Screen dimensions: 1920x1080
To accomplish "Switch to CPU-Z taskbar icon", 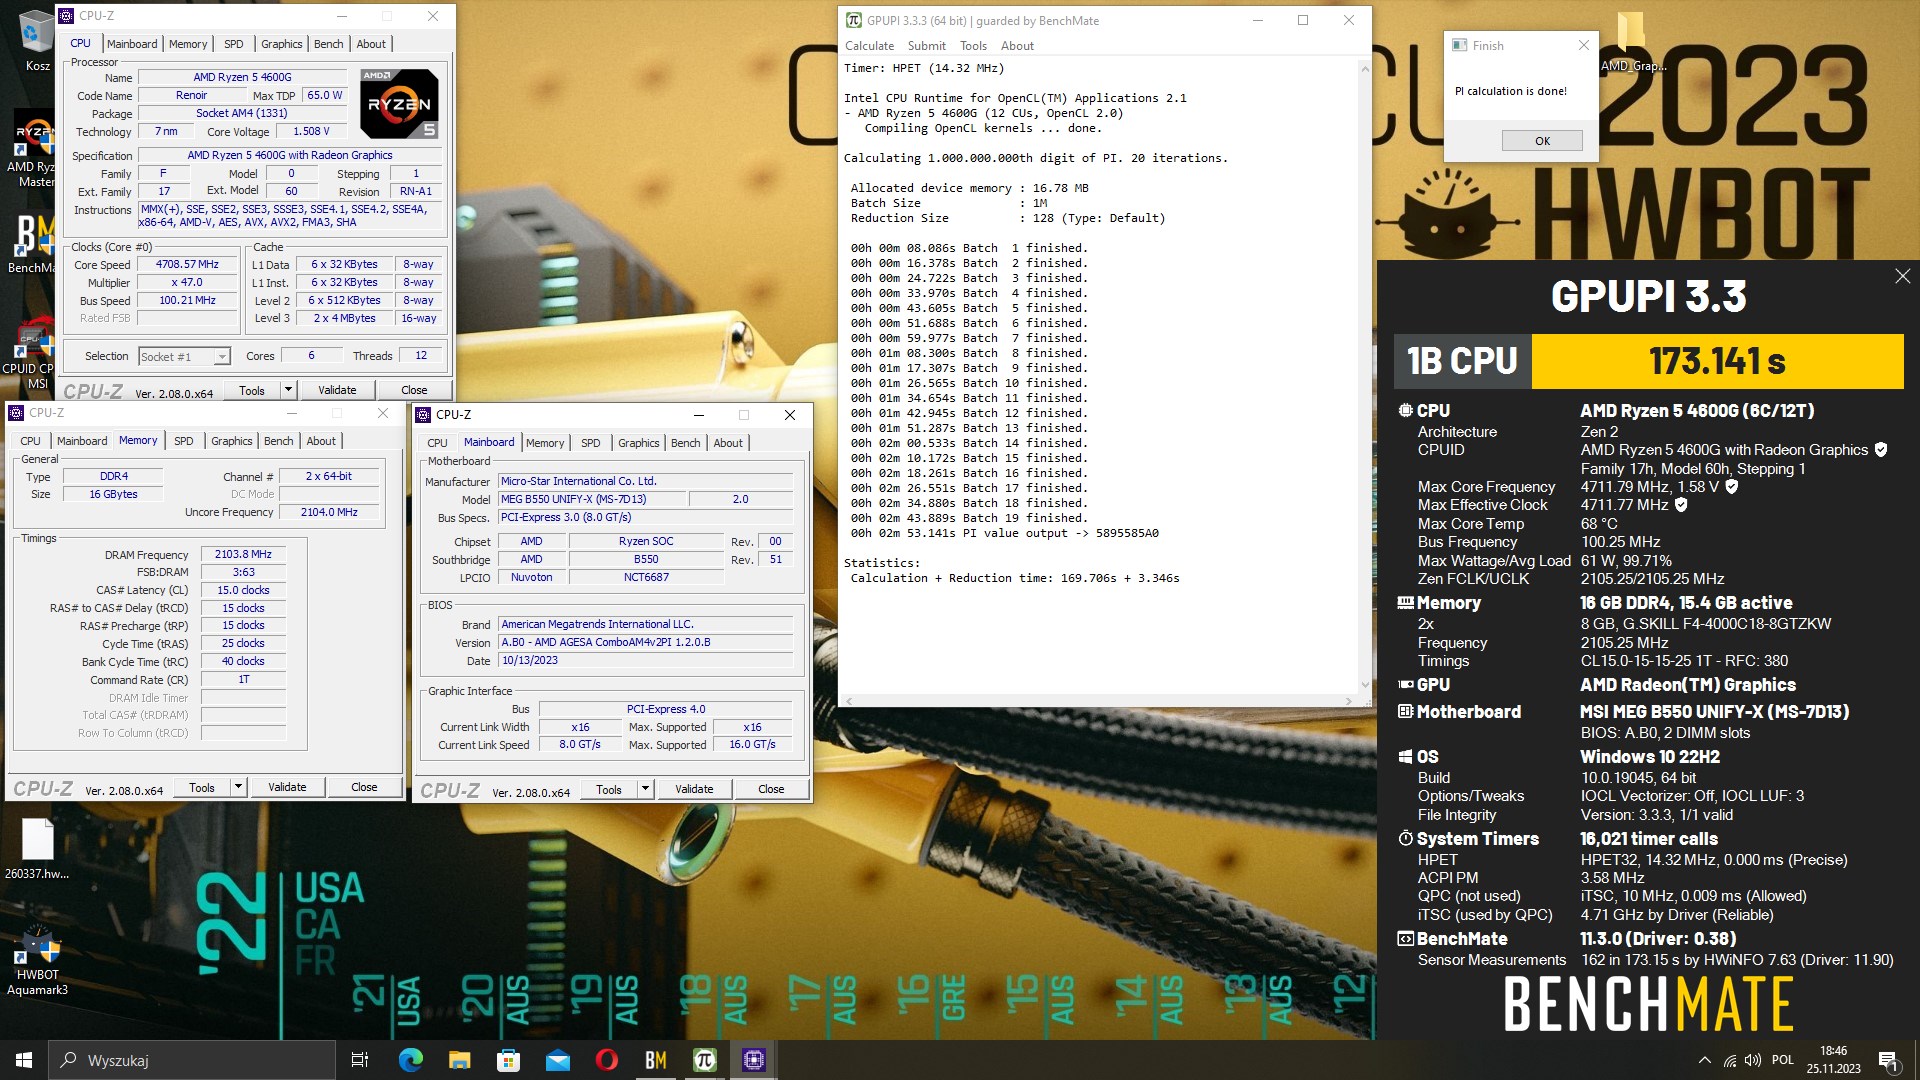I will [753, 1060].
